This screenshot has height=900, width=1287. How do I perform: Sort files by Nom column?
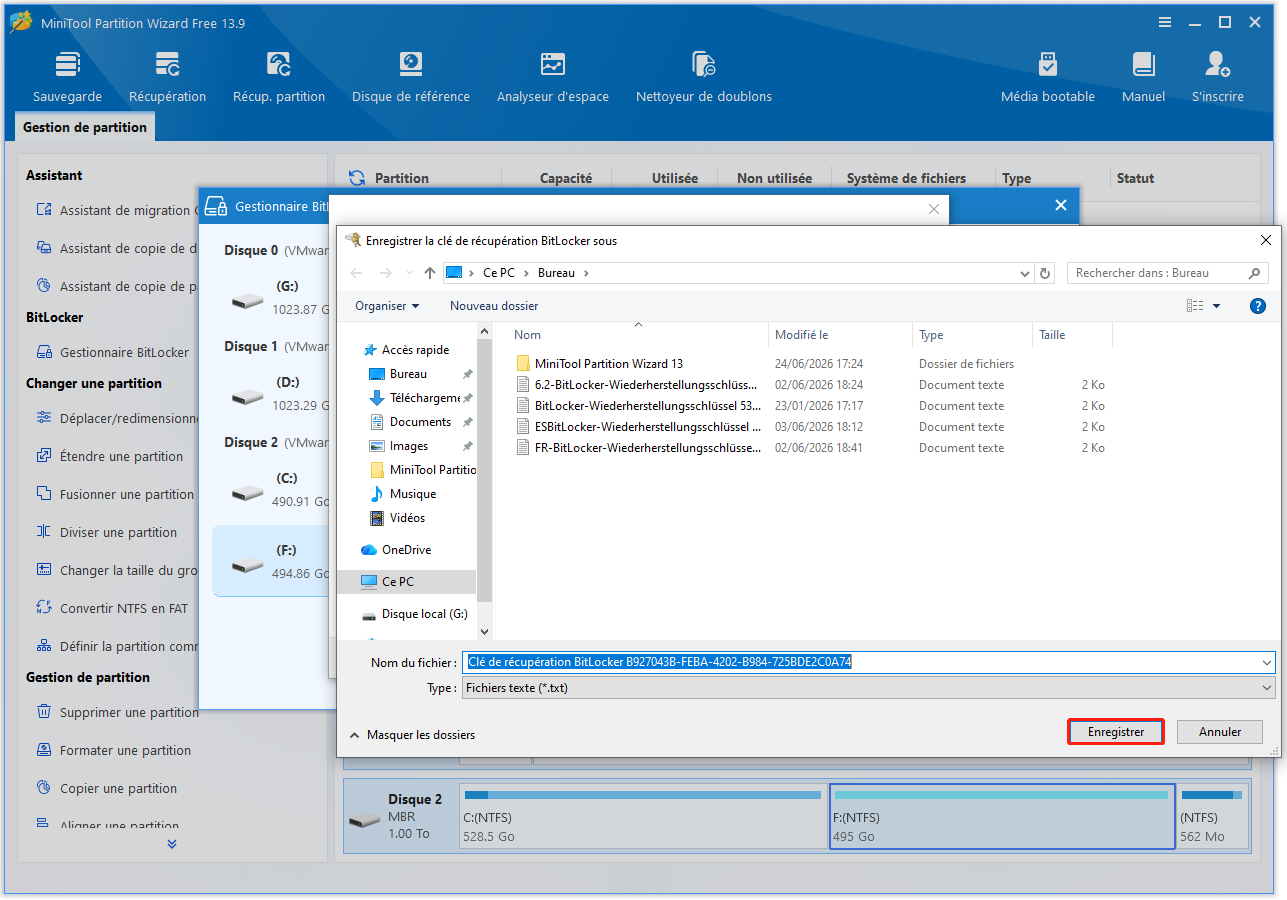527,335
